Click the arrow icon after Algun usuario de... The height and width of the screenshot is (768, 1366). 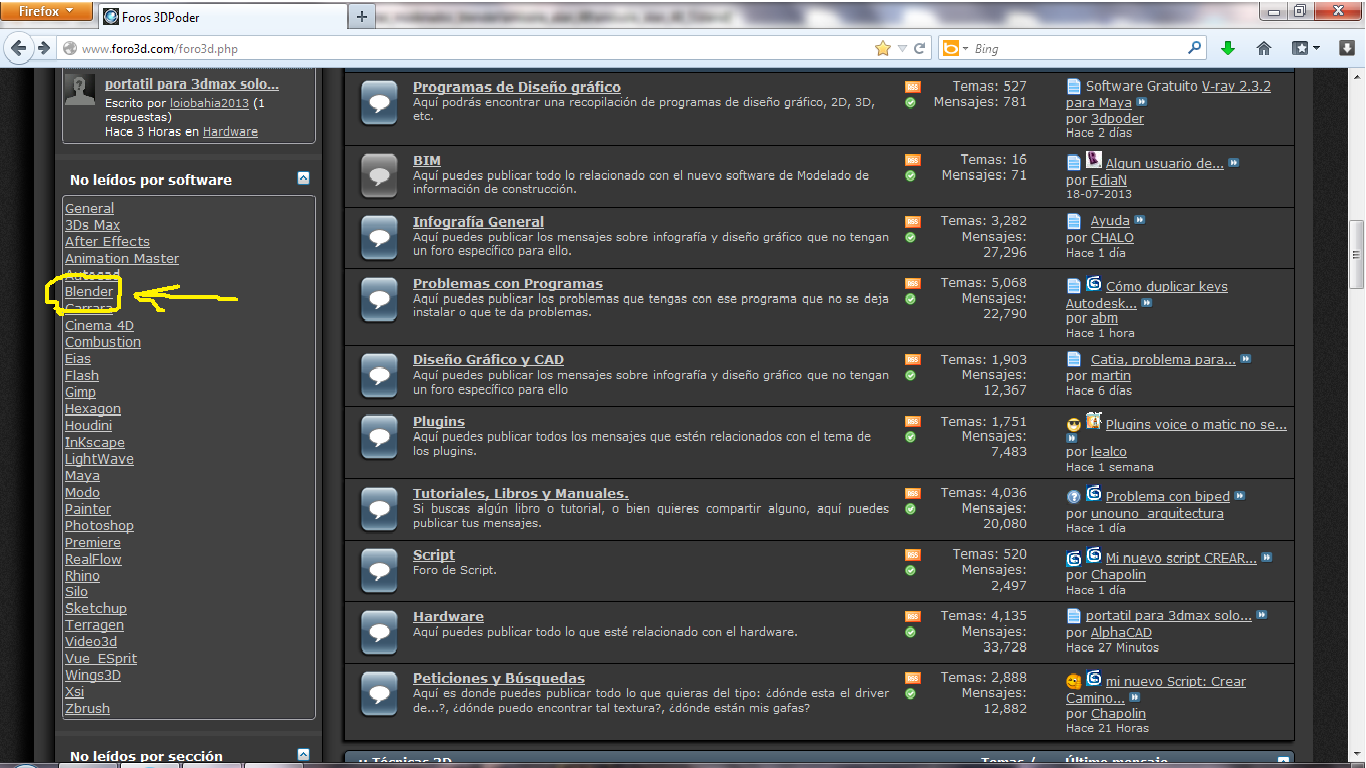tap(1234, 163)
